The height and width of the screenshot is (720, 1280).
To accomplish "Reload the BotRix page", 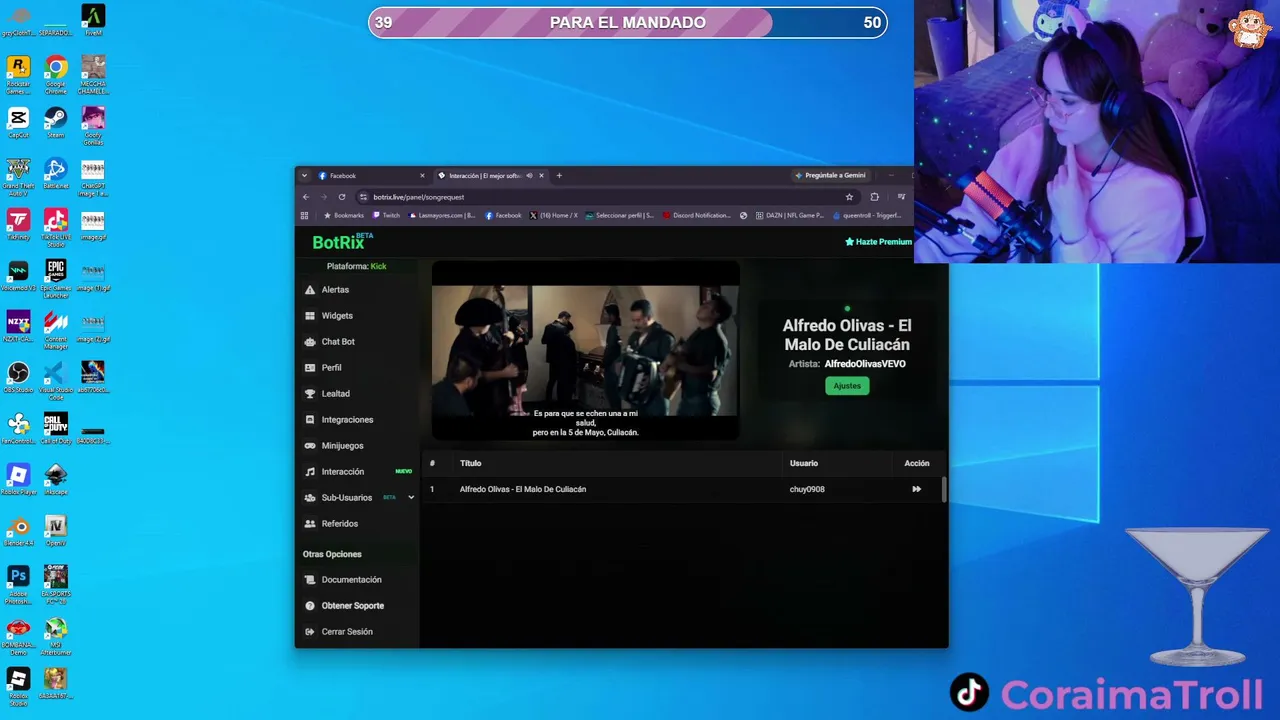I will click(x=342, y=197).
